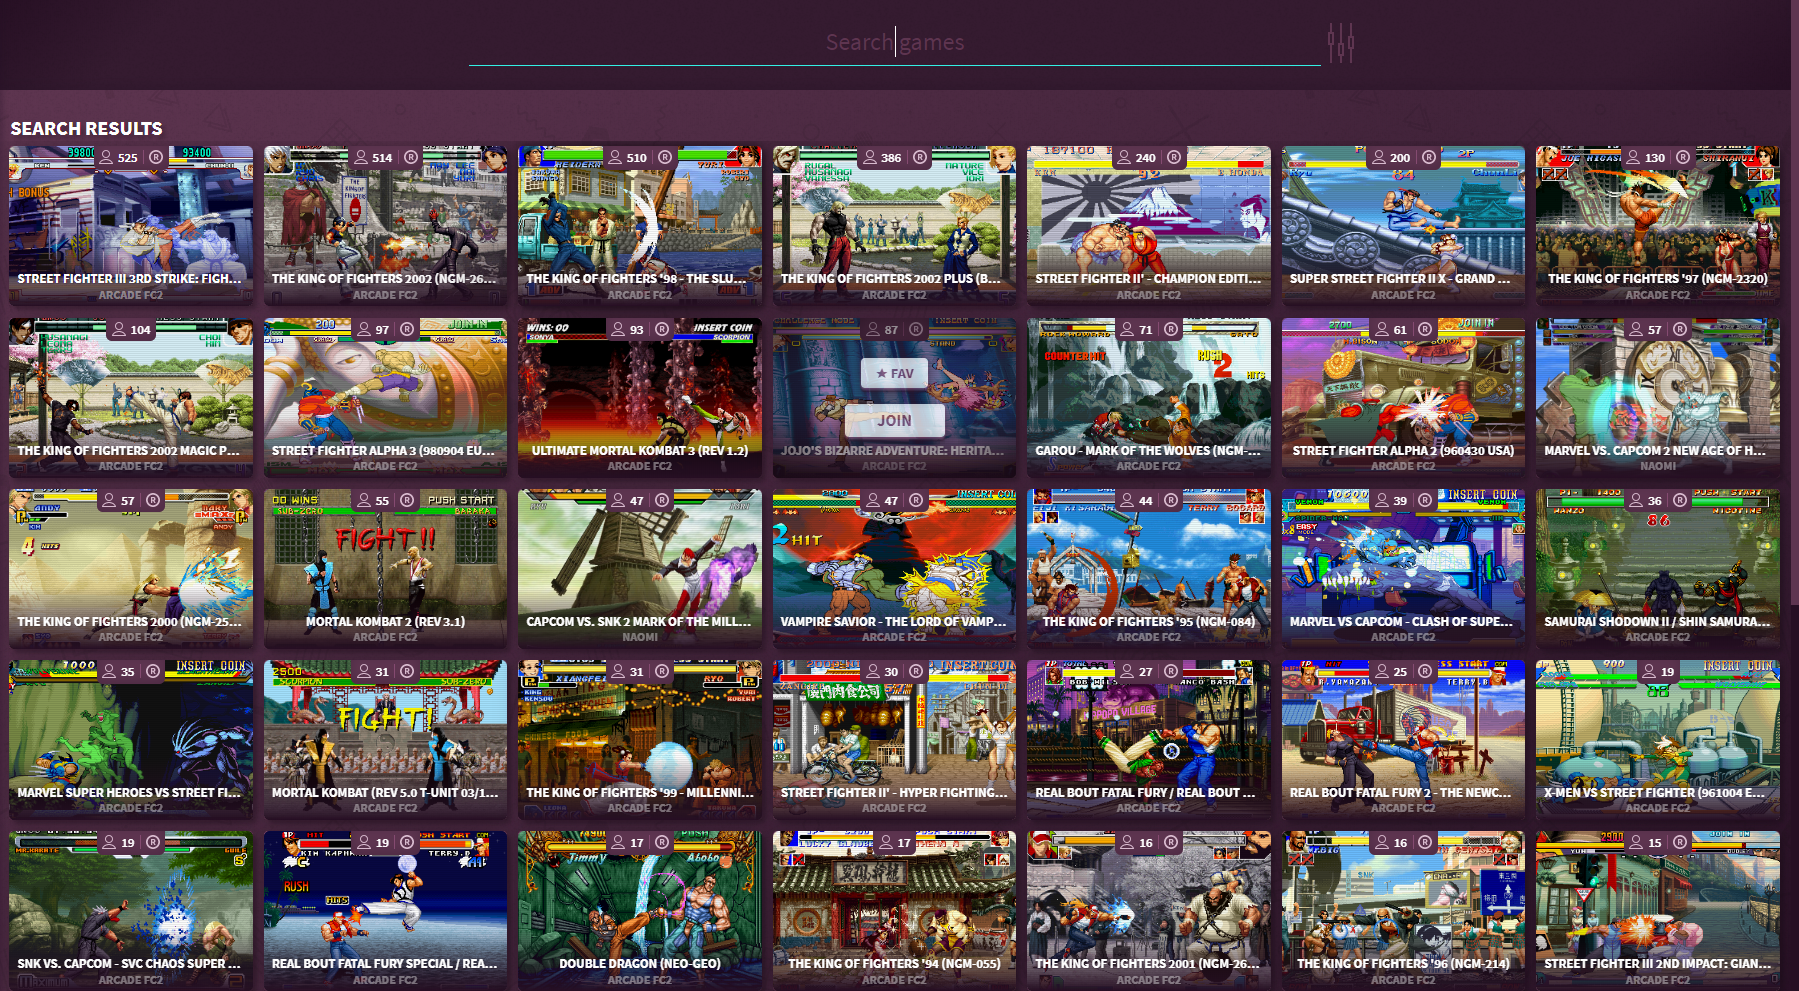Viewport: 1799px width, 991px height.
Task: Click the player icon on Street Fighter II' Hyper Fighting
Action: [873, 672]
